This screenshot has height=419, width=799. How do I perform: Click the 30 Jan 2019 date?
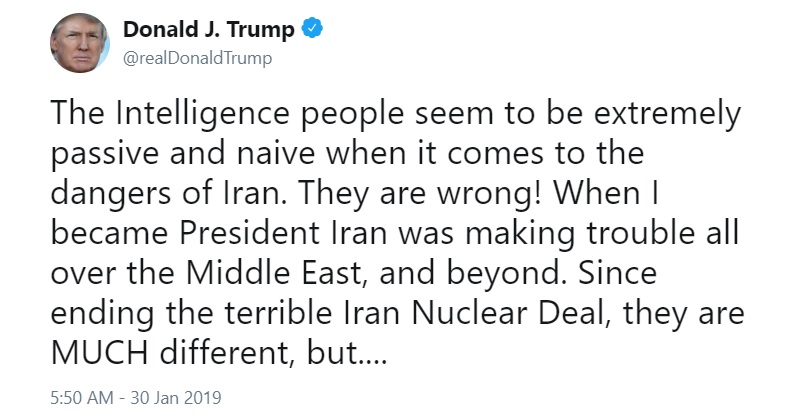coord(176,398)
